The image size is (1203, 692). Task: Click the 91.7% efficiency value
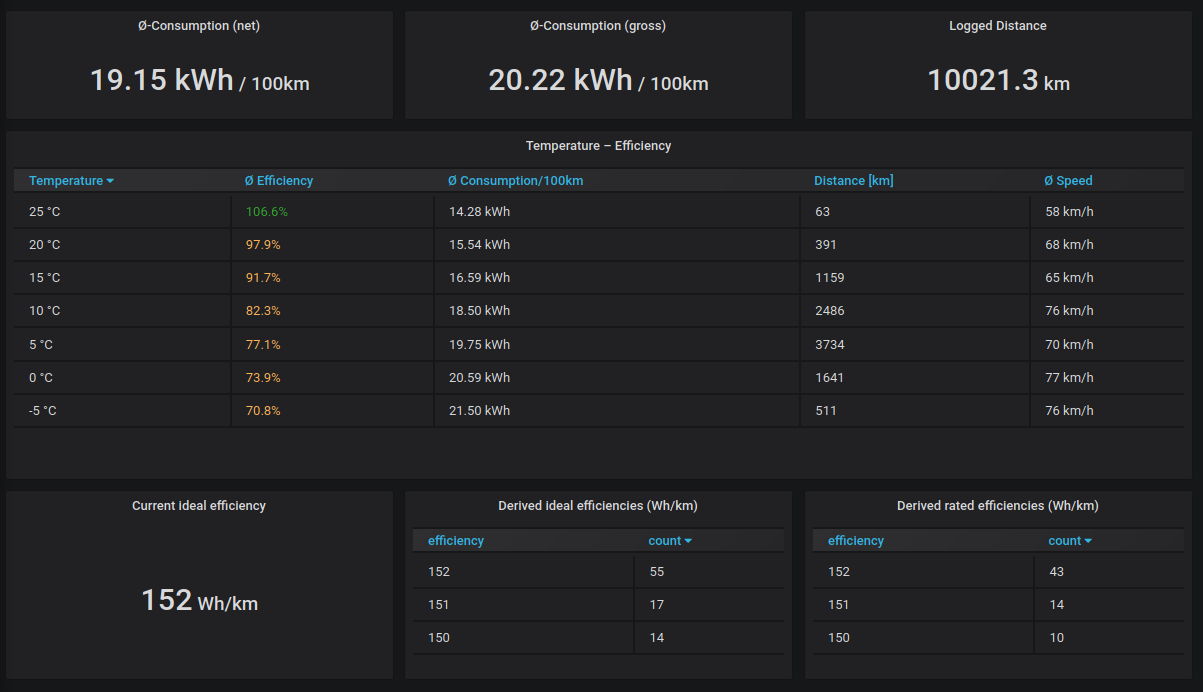(x=263, y=278)
